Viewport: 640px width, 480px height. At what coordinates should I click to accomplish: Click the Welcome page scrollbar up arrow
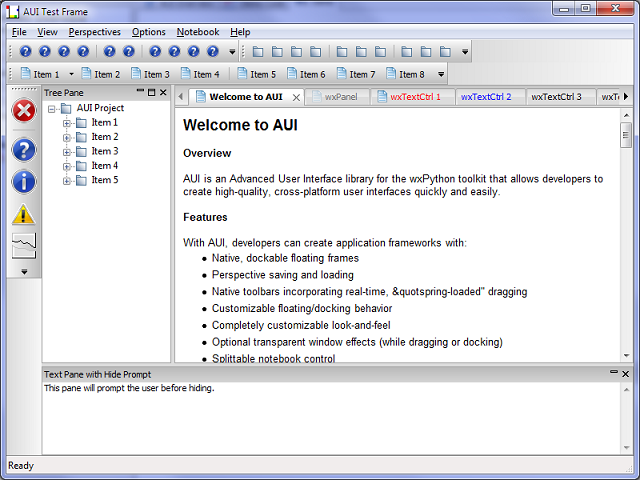[x=626, y=116]
